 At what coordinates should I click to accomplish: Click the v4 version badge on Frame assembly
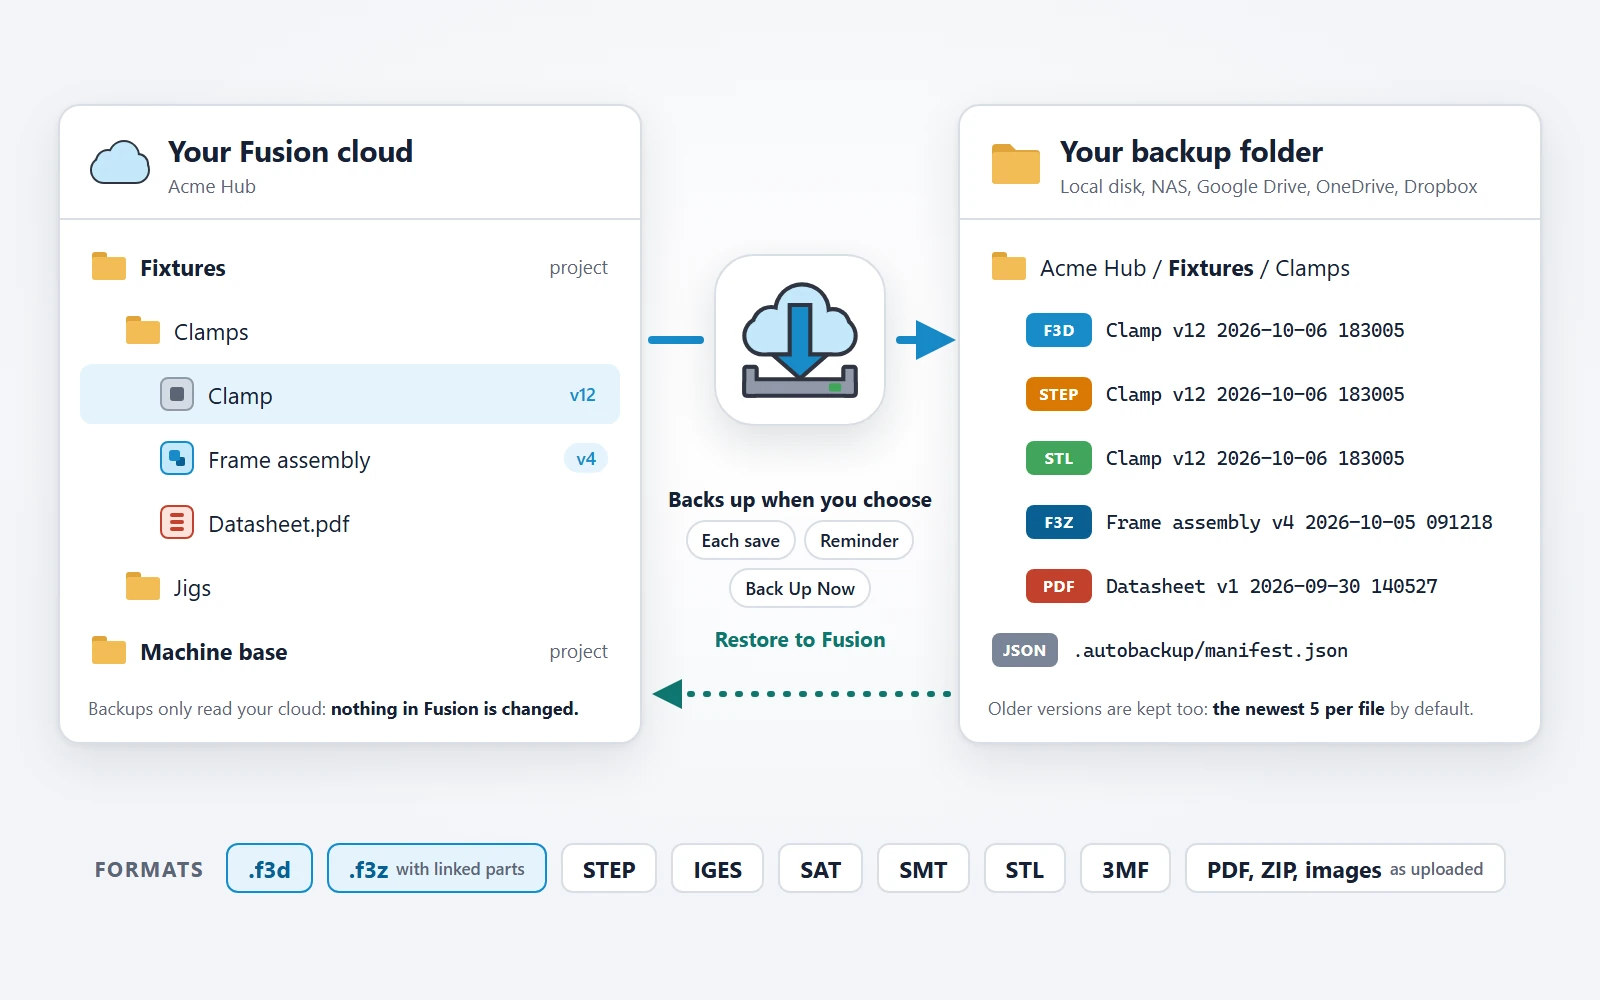[x=586, y=458]
